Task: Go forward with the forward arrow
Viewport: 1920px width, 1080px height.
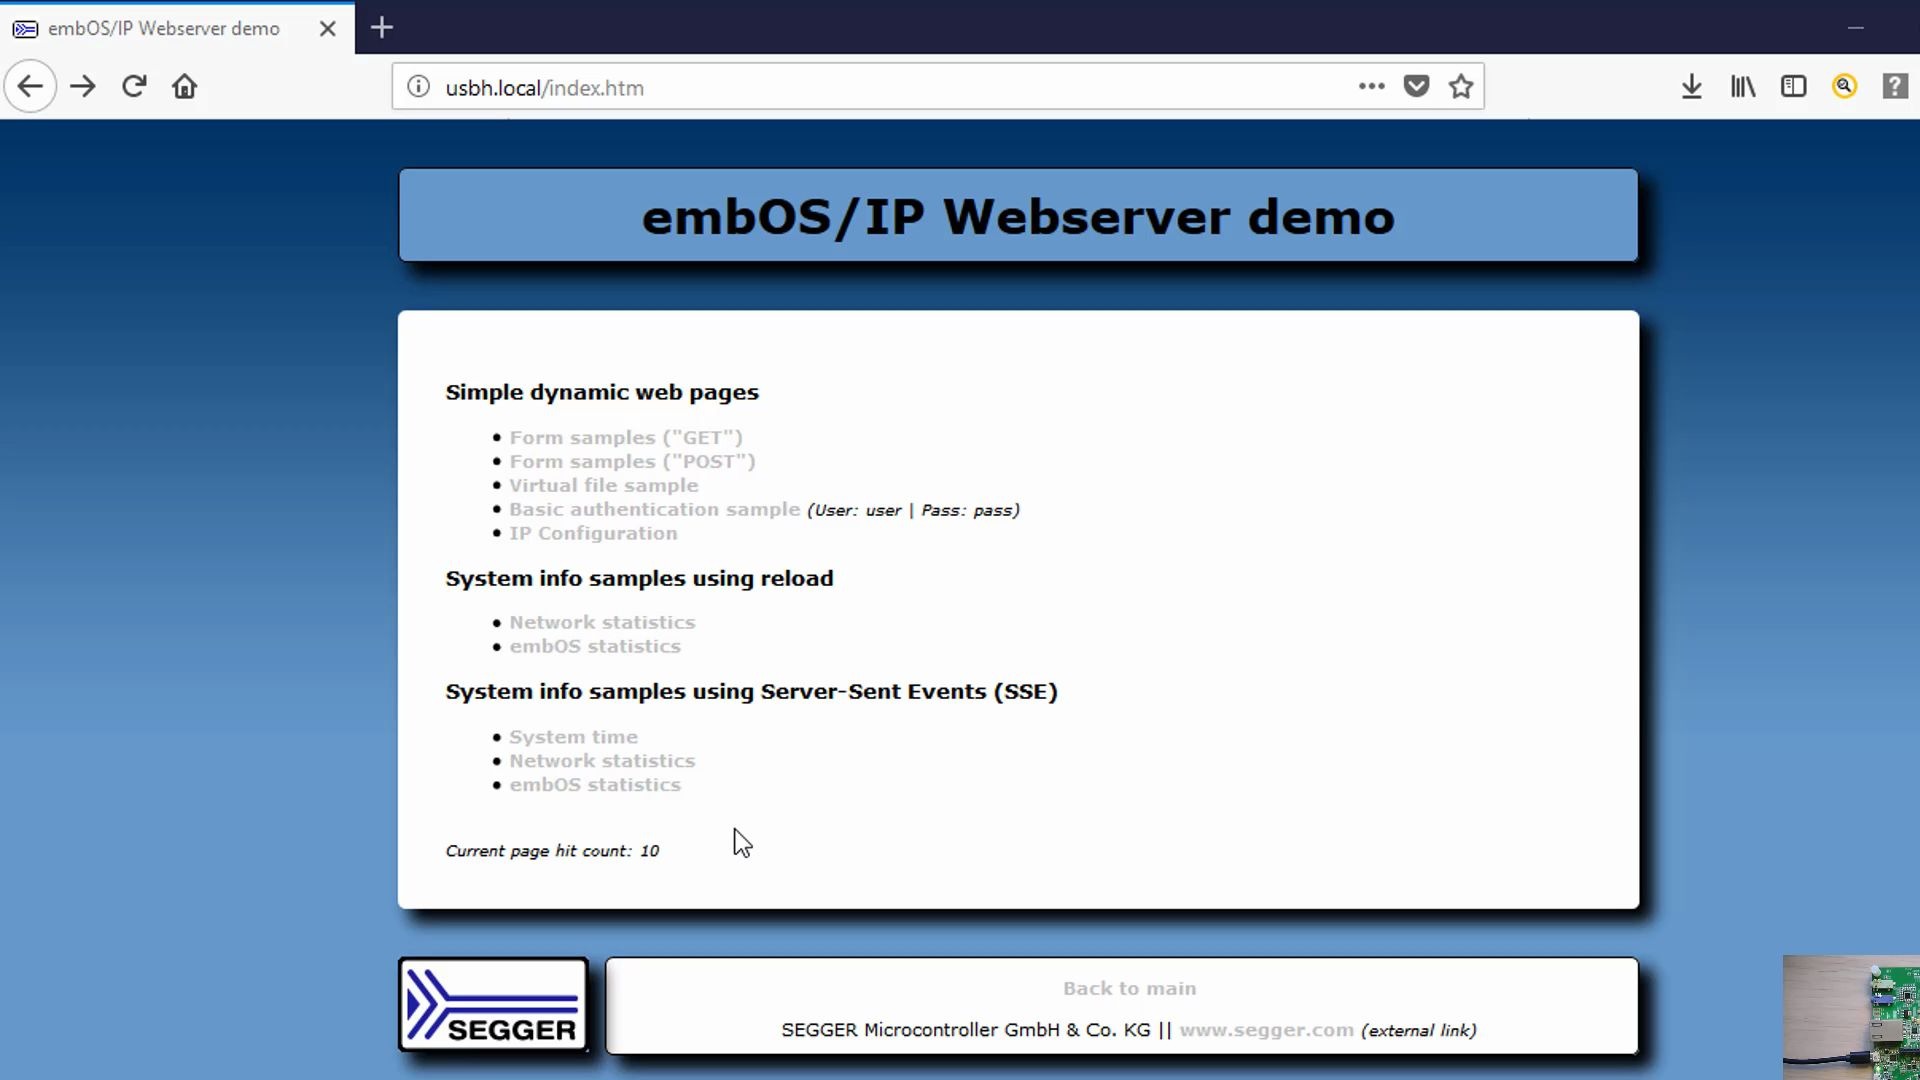Action: 83,87
